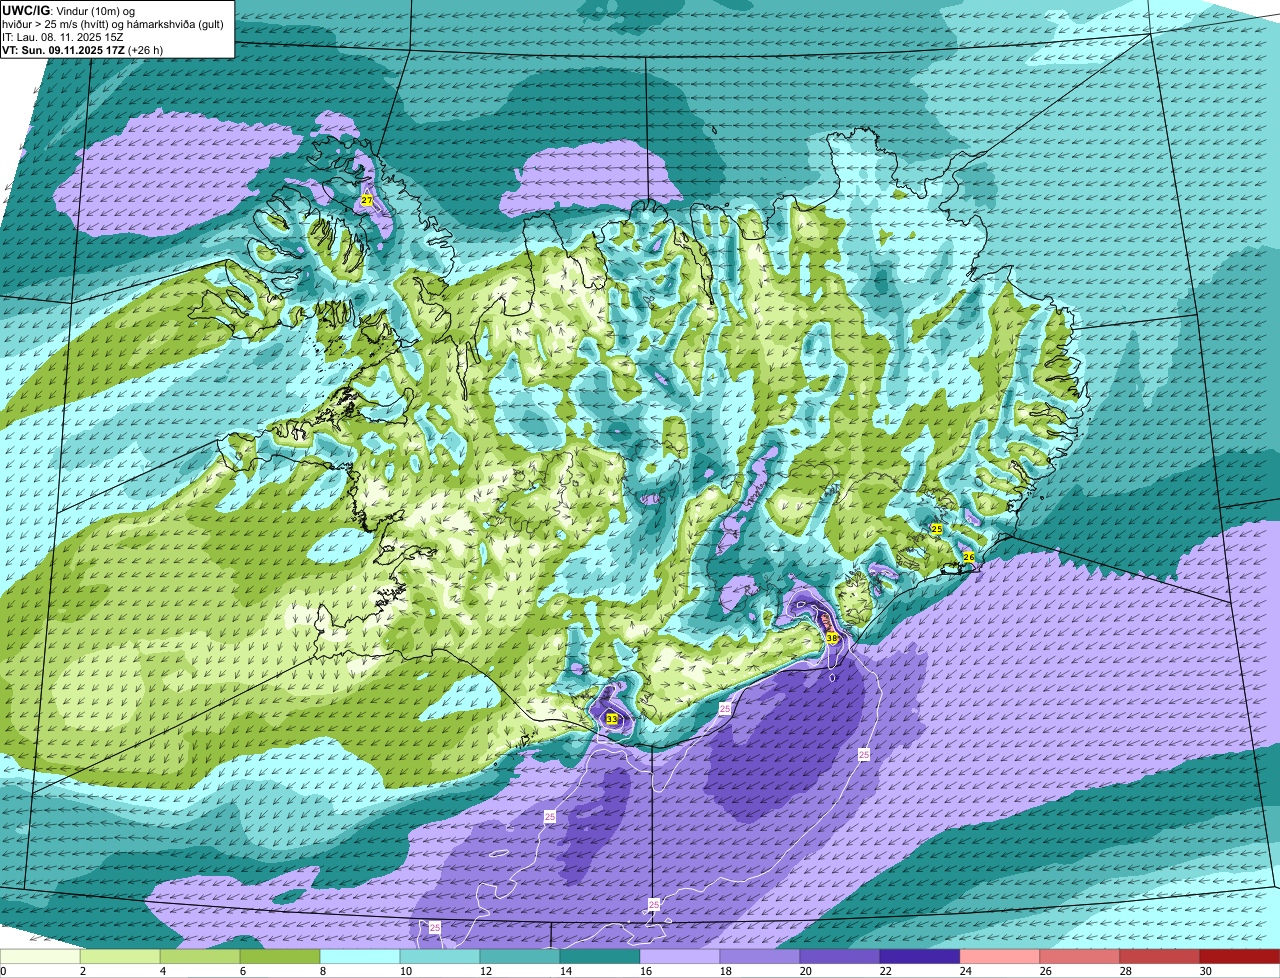
Task: Select the 6–8 m/s olive green swatch
Action: (x=280, y=957)
